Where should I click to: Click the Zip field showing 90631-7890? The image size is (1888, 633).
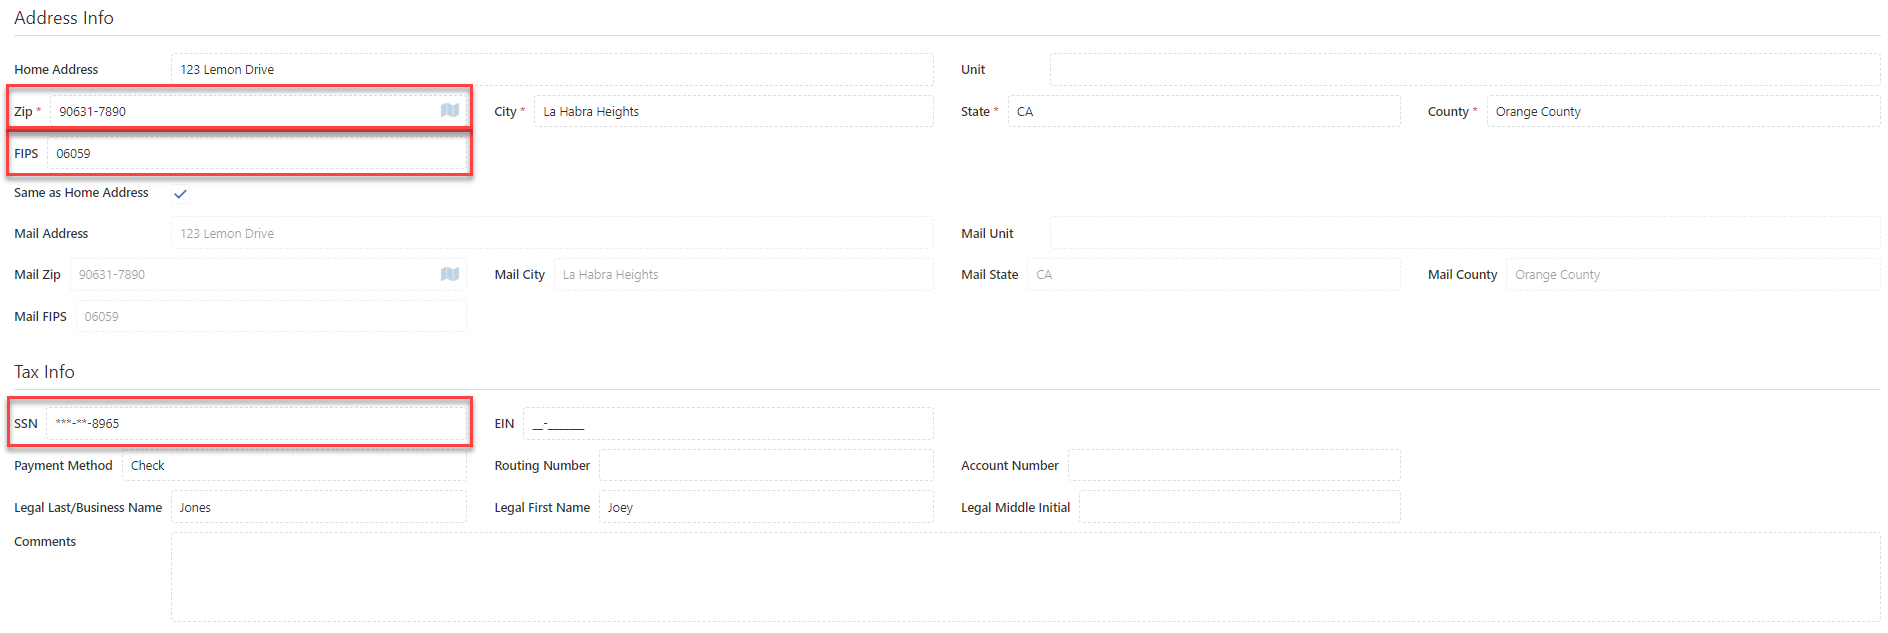tap(258, 111)
